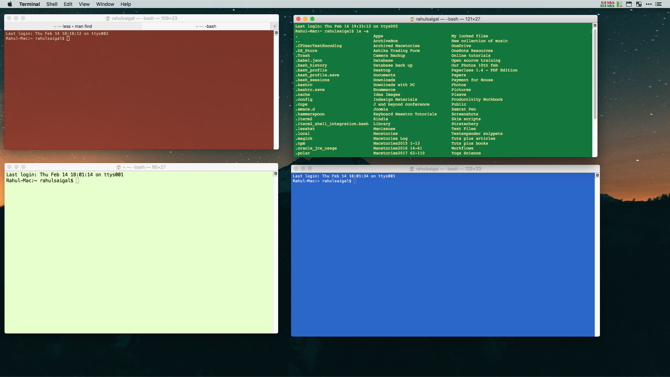Image resolution: width=670 pixels, height=377 pixels.
Task: Click the green battery-bars status icon
Action: click(620, 4)
